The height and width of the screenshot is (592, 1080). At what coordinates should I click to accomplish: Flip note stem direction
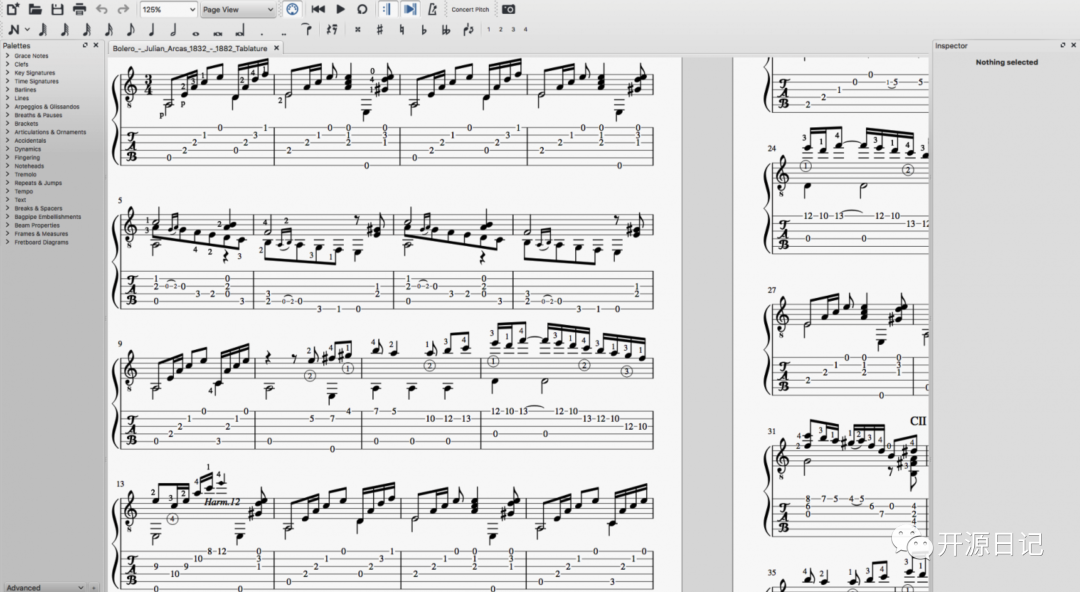coord(468,30)
